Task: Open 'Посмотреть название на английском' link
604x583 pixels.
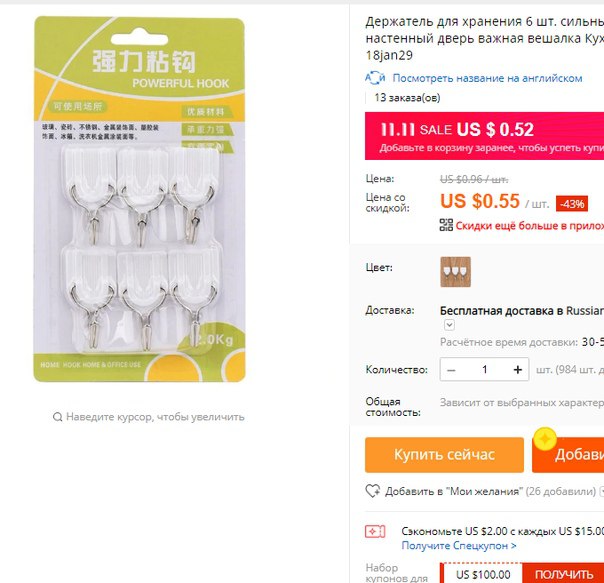Action: (x=487, y=78)
